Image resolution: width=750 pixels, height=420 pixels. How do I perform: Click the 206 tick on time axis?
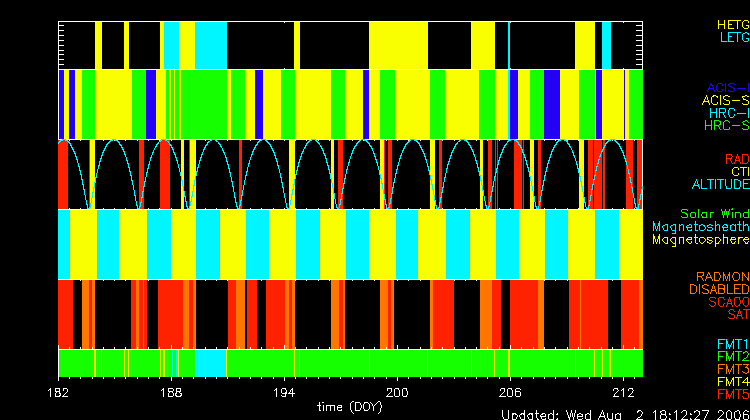click(511, 394)
